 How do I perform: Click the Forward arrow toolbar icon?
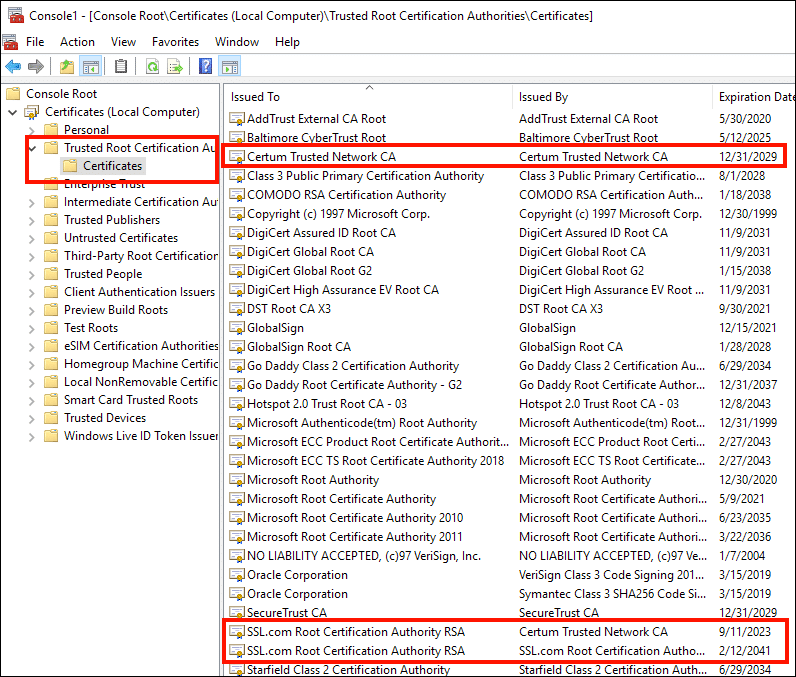point(36,67)
